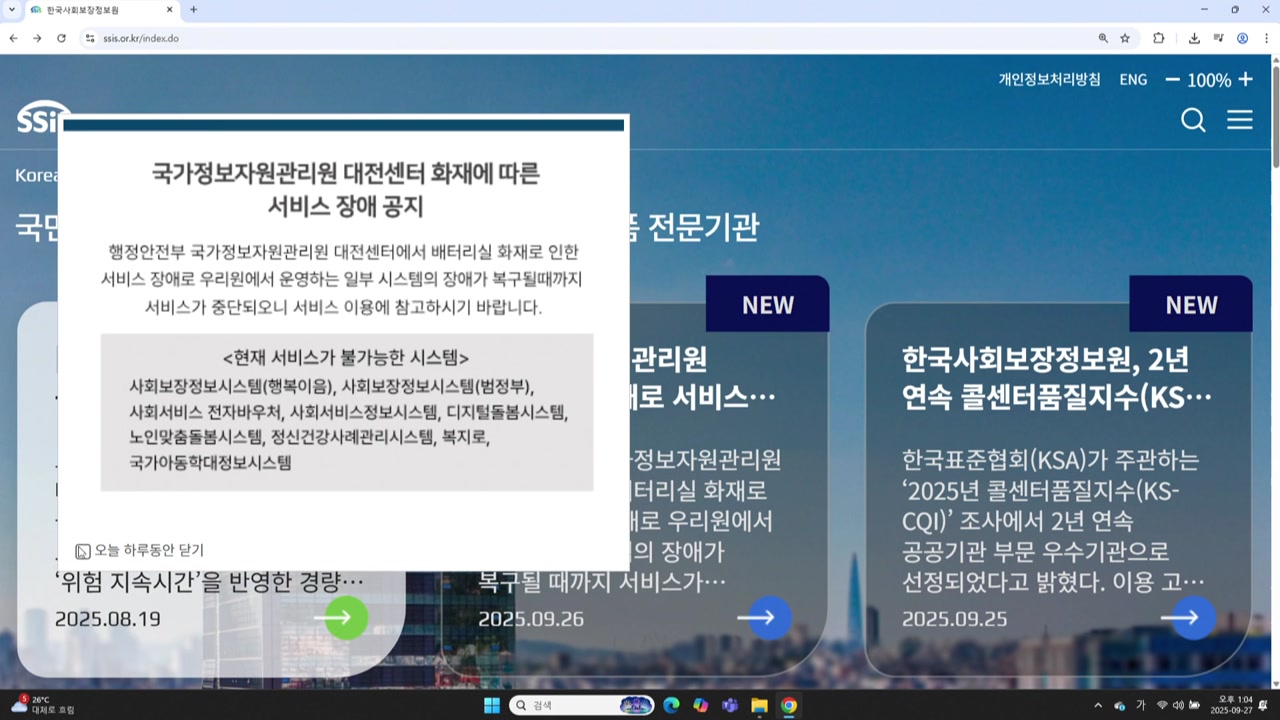This screenshot has width=1280, height=720.
Task: Open the 개인정보처리방침 link
Action: [x=1049, y=79]
